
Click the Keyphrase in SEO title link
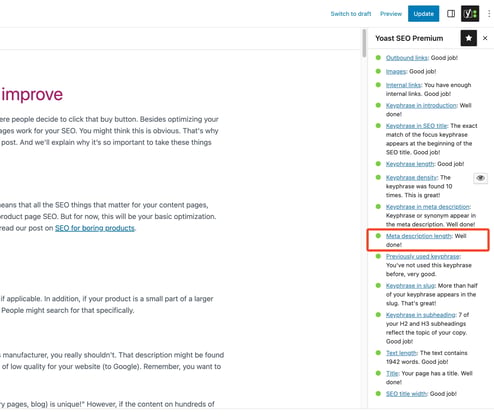click(416, 126)
